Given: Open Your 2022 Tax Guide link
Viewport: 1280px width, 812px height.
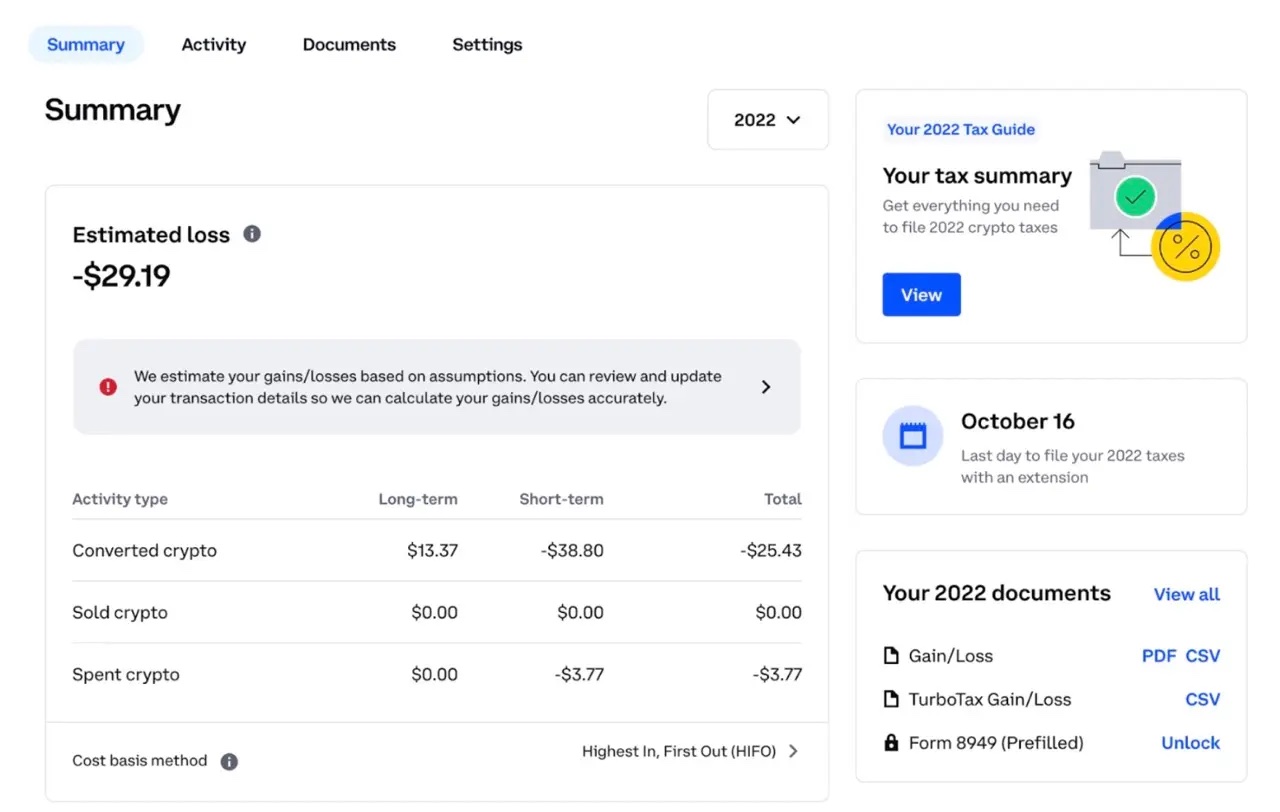Looking at the screenshot, I should 960,129.
